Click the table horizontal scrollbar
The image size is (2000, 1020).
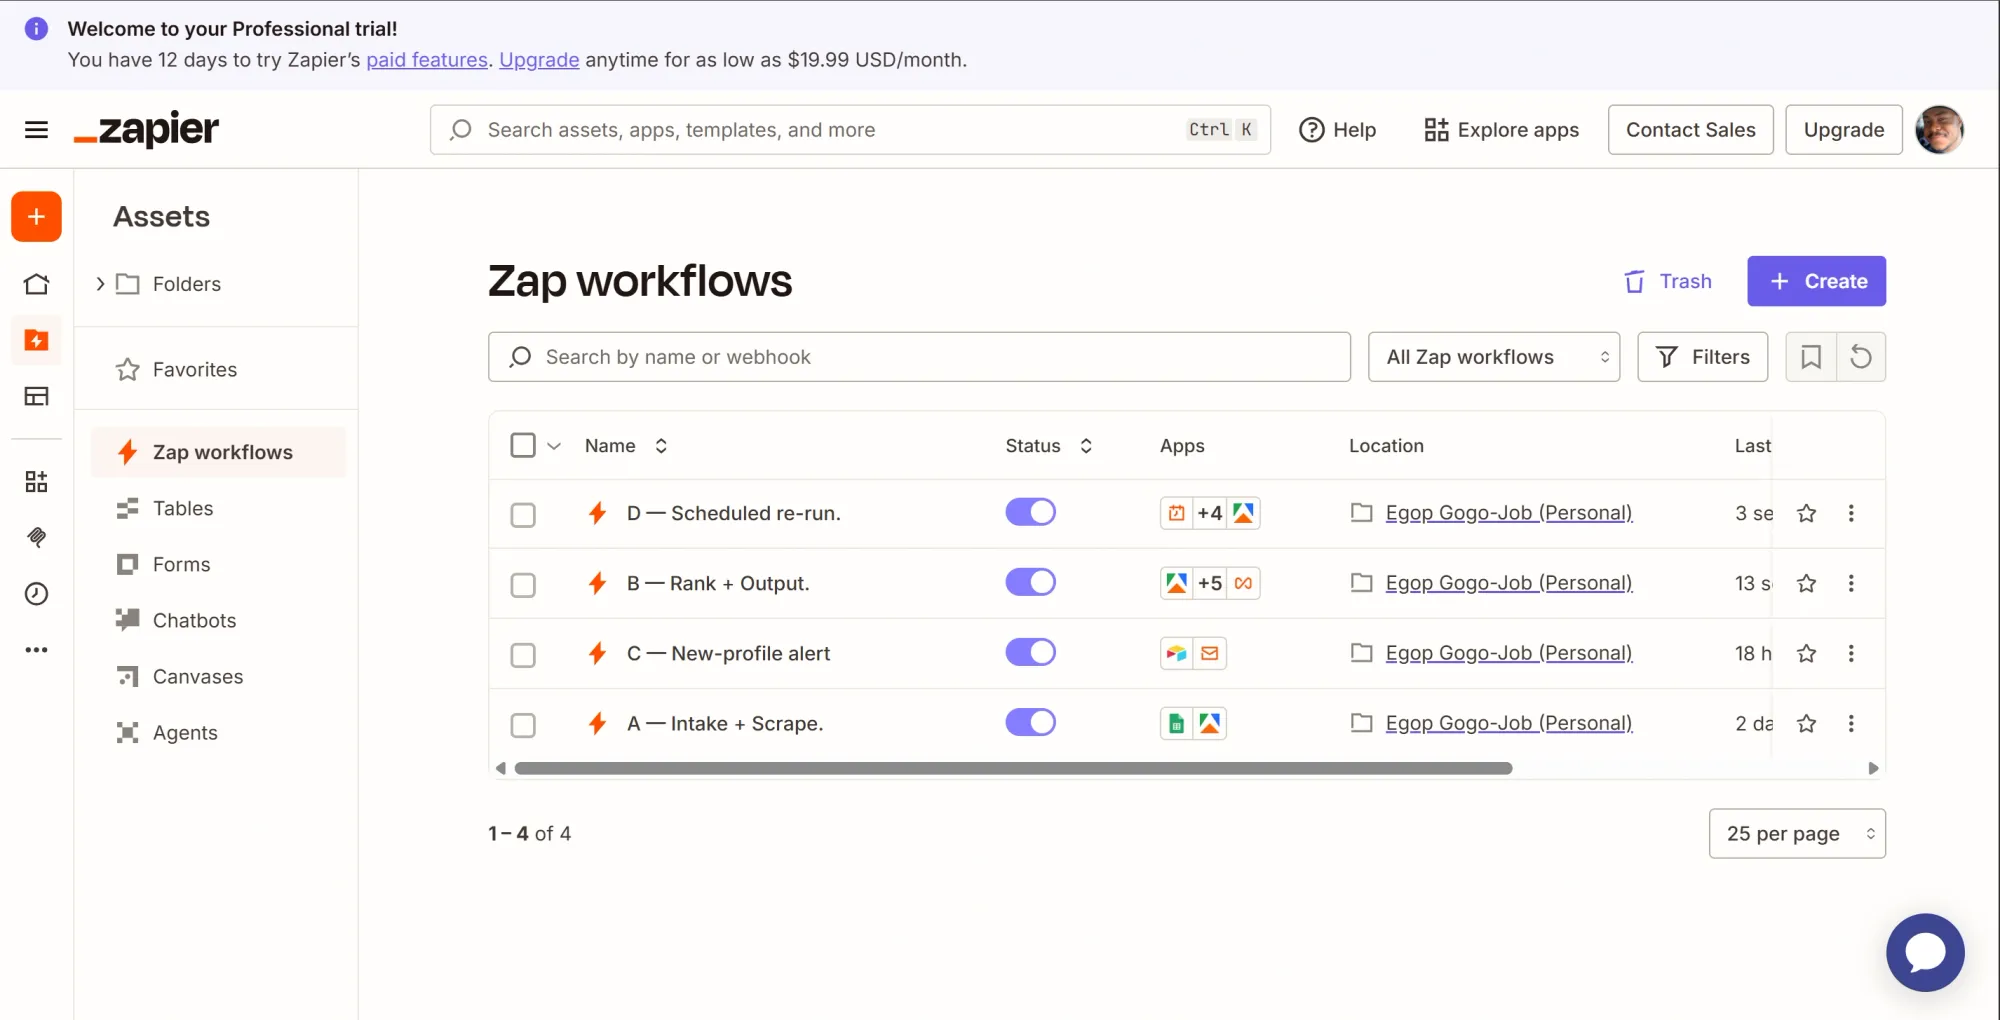1013,768
